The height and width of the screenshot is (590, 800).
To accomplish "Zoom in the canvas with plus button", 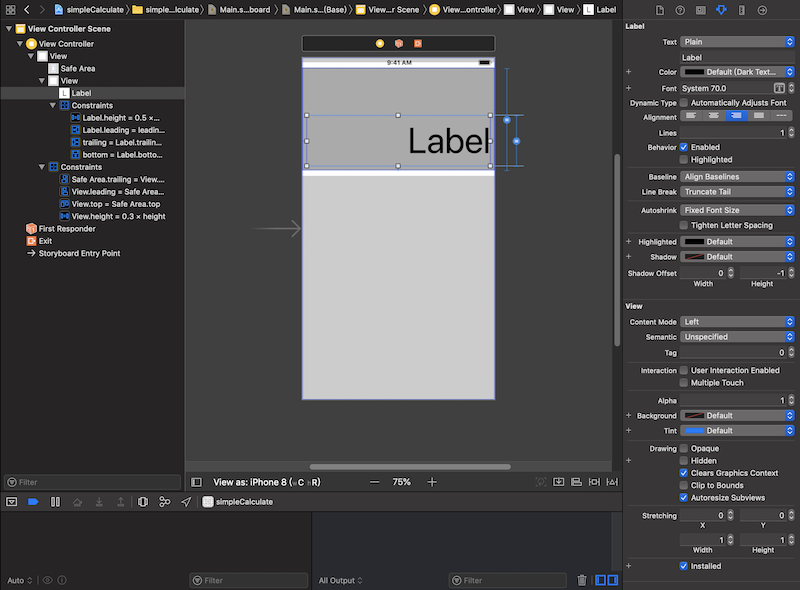I will (432, 482).
